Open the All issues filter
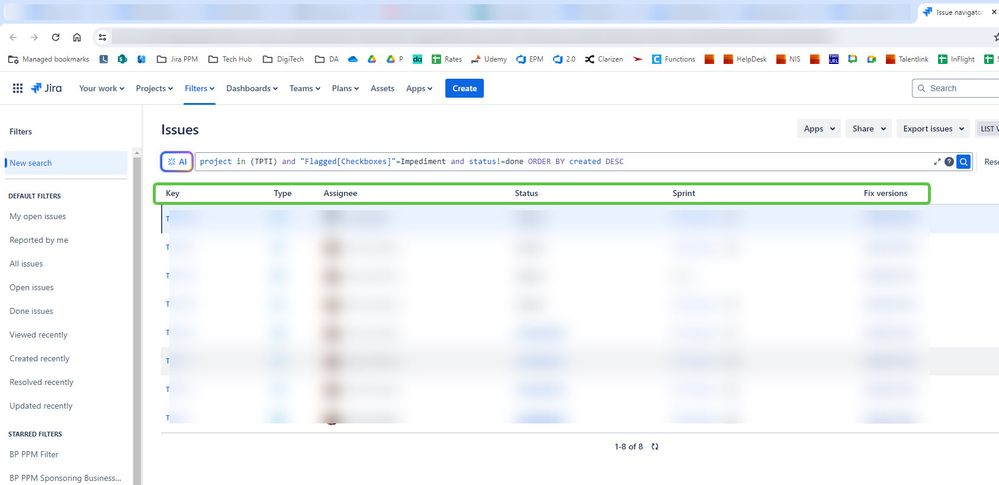 point(26,264)
